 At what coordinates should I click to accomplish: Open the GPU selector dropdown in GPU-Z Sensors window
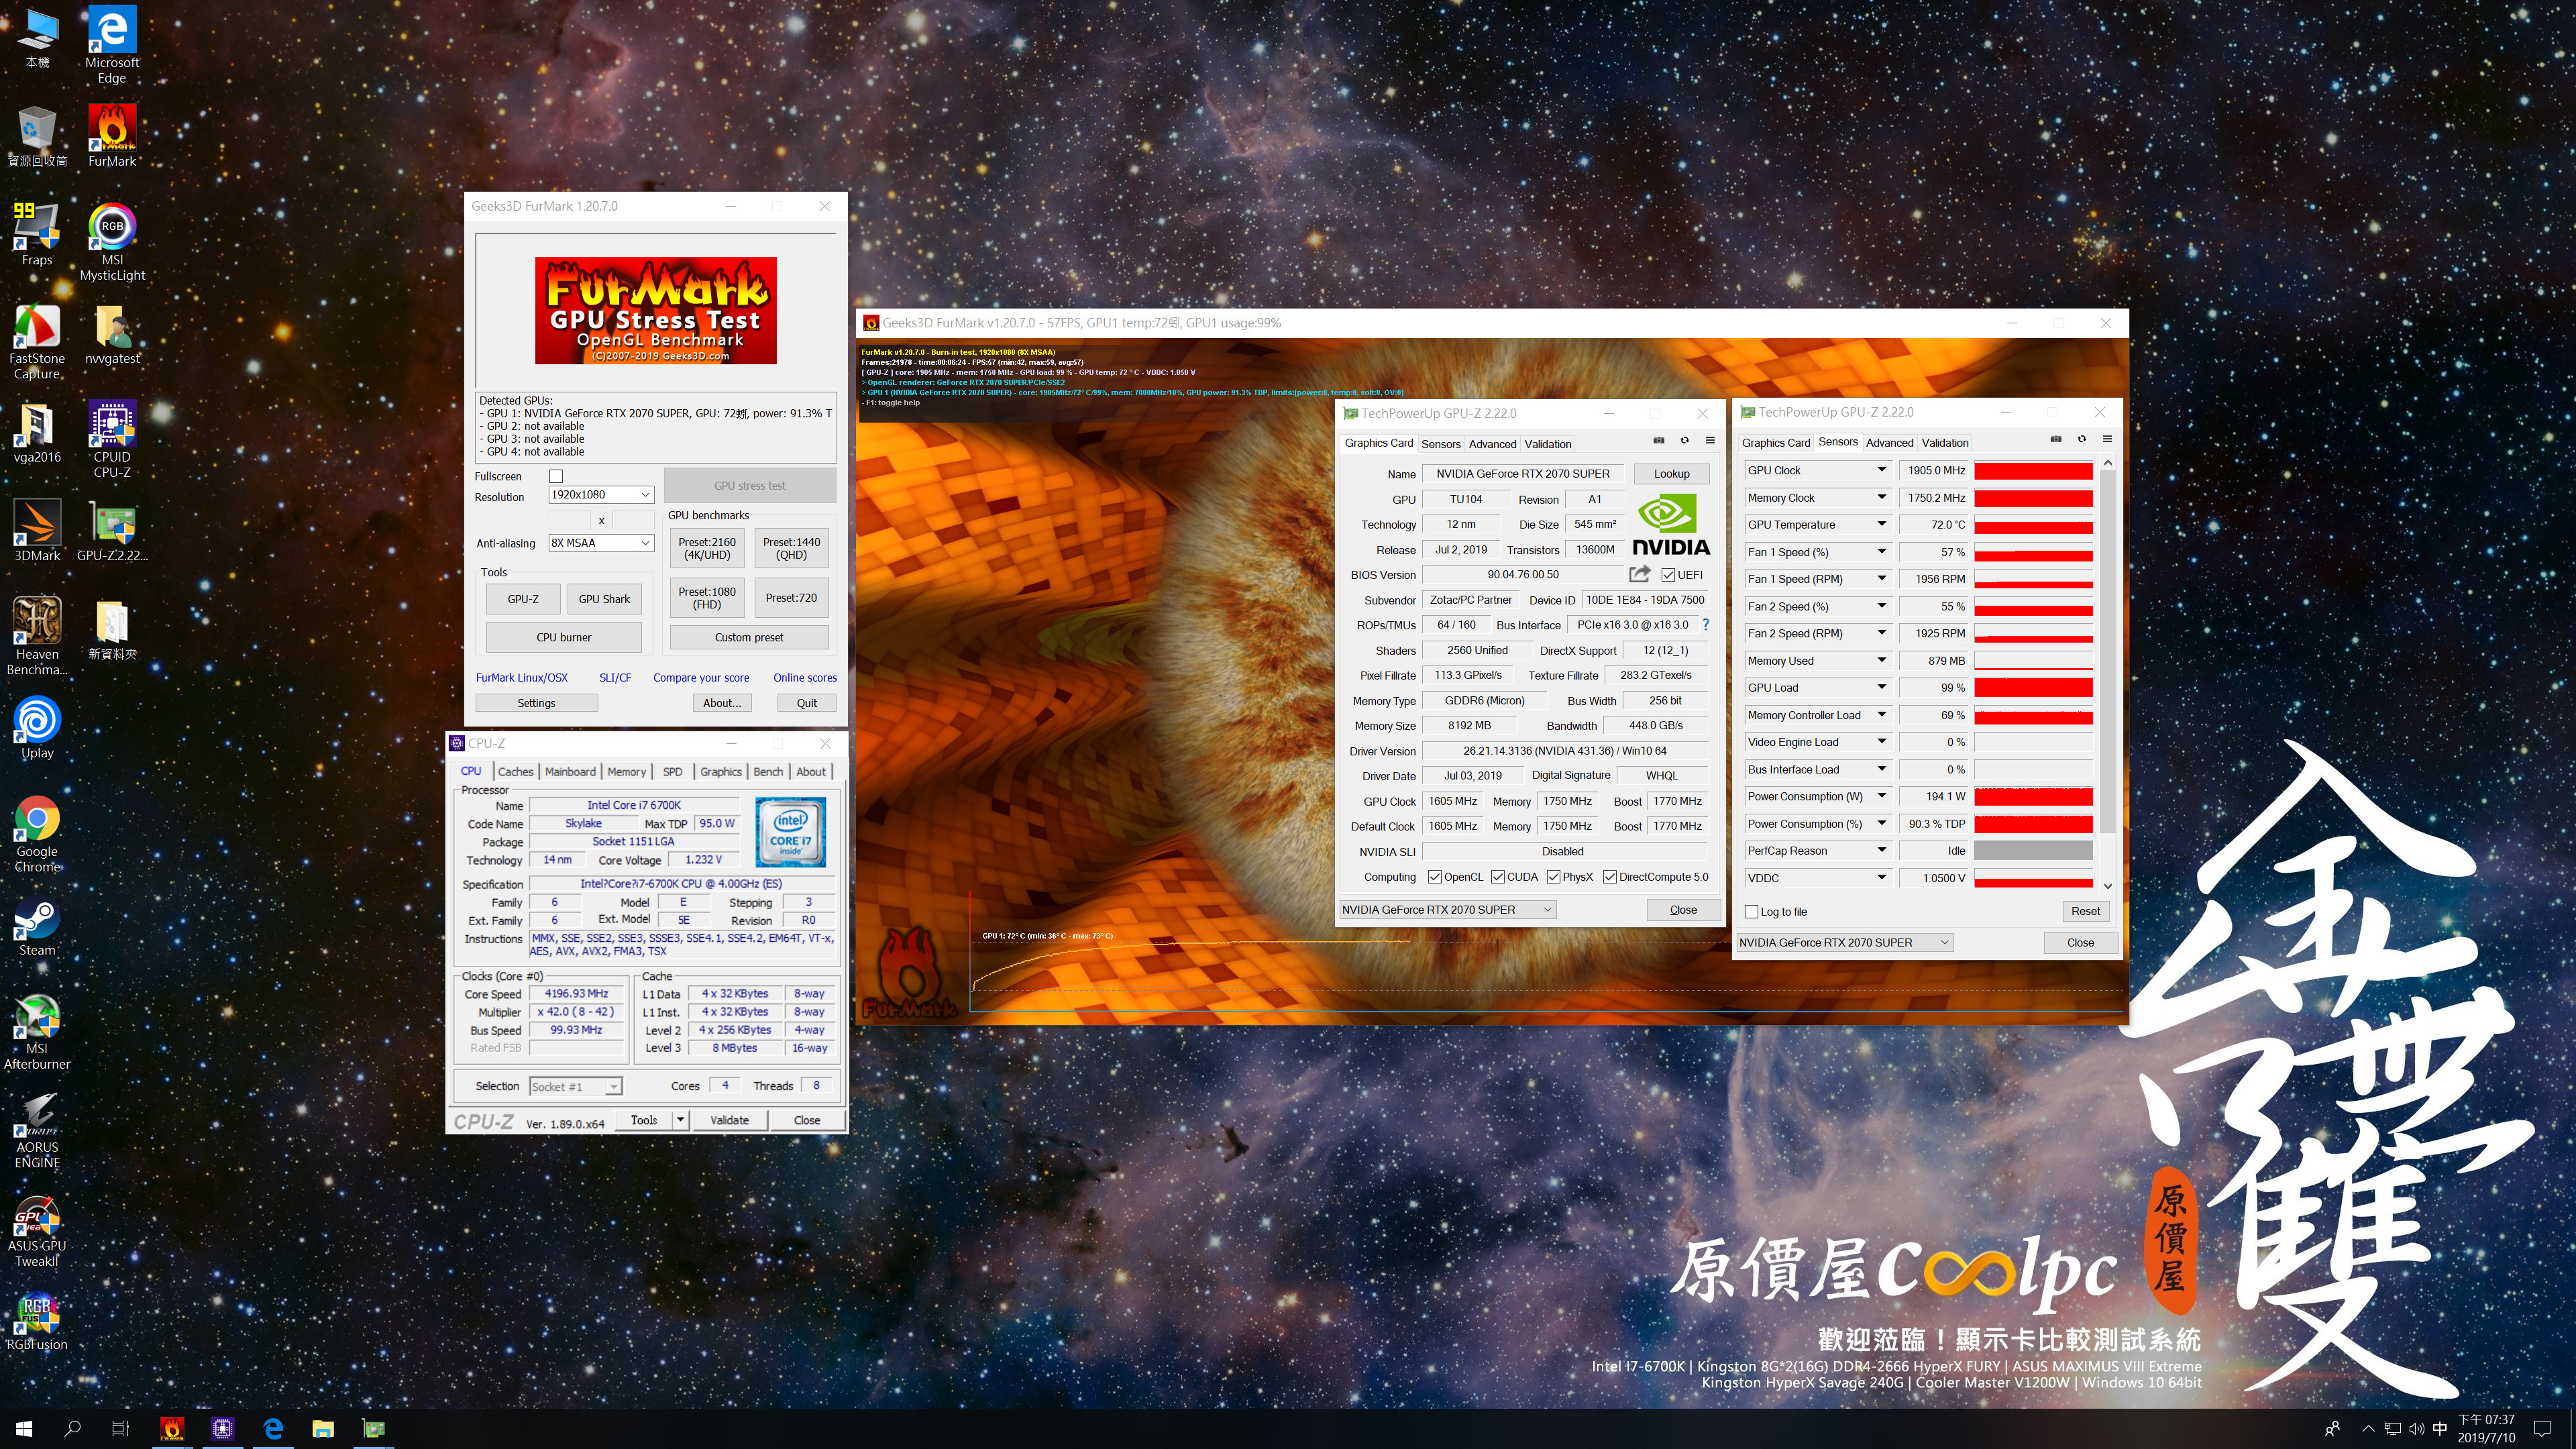pyautogui.click(x=1844, y=942)
